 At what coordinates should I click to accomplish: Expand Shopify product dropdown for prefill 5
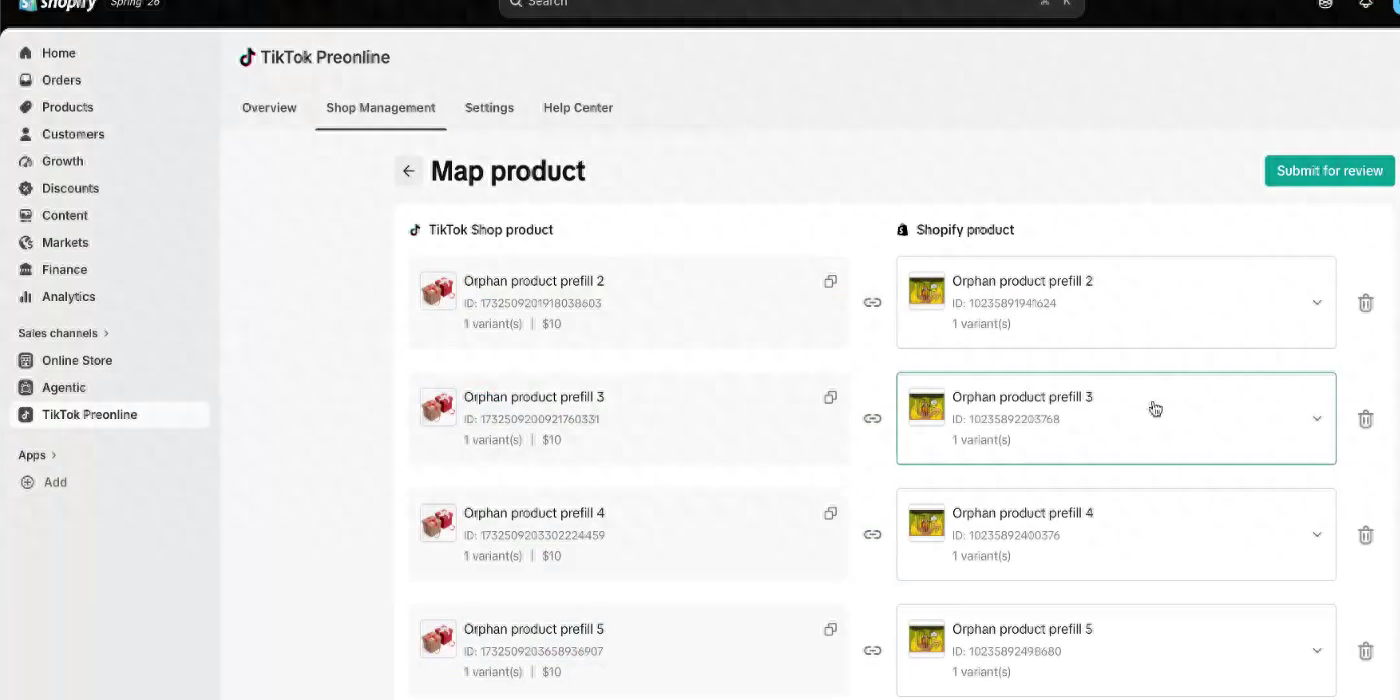click(1317, 651)
